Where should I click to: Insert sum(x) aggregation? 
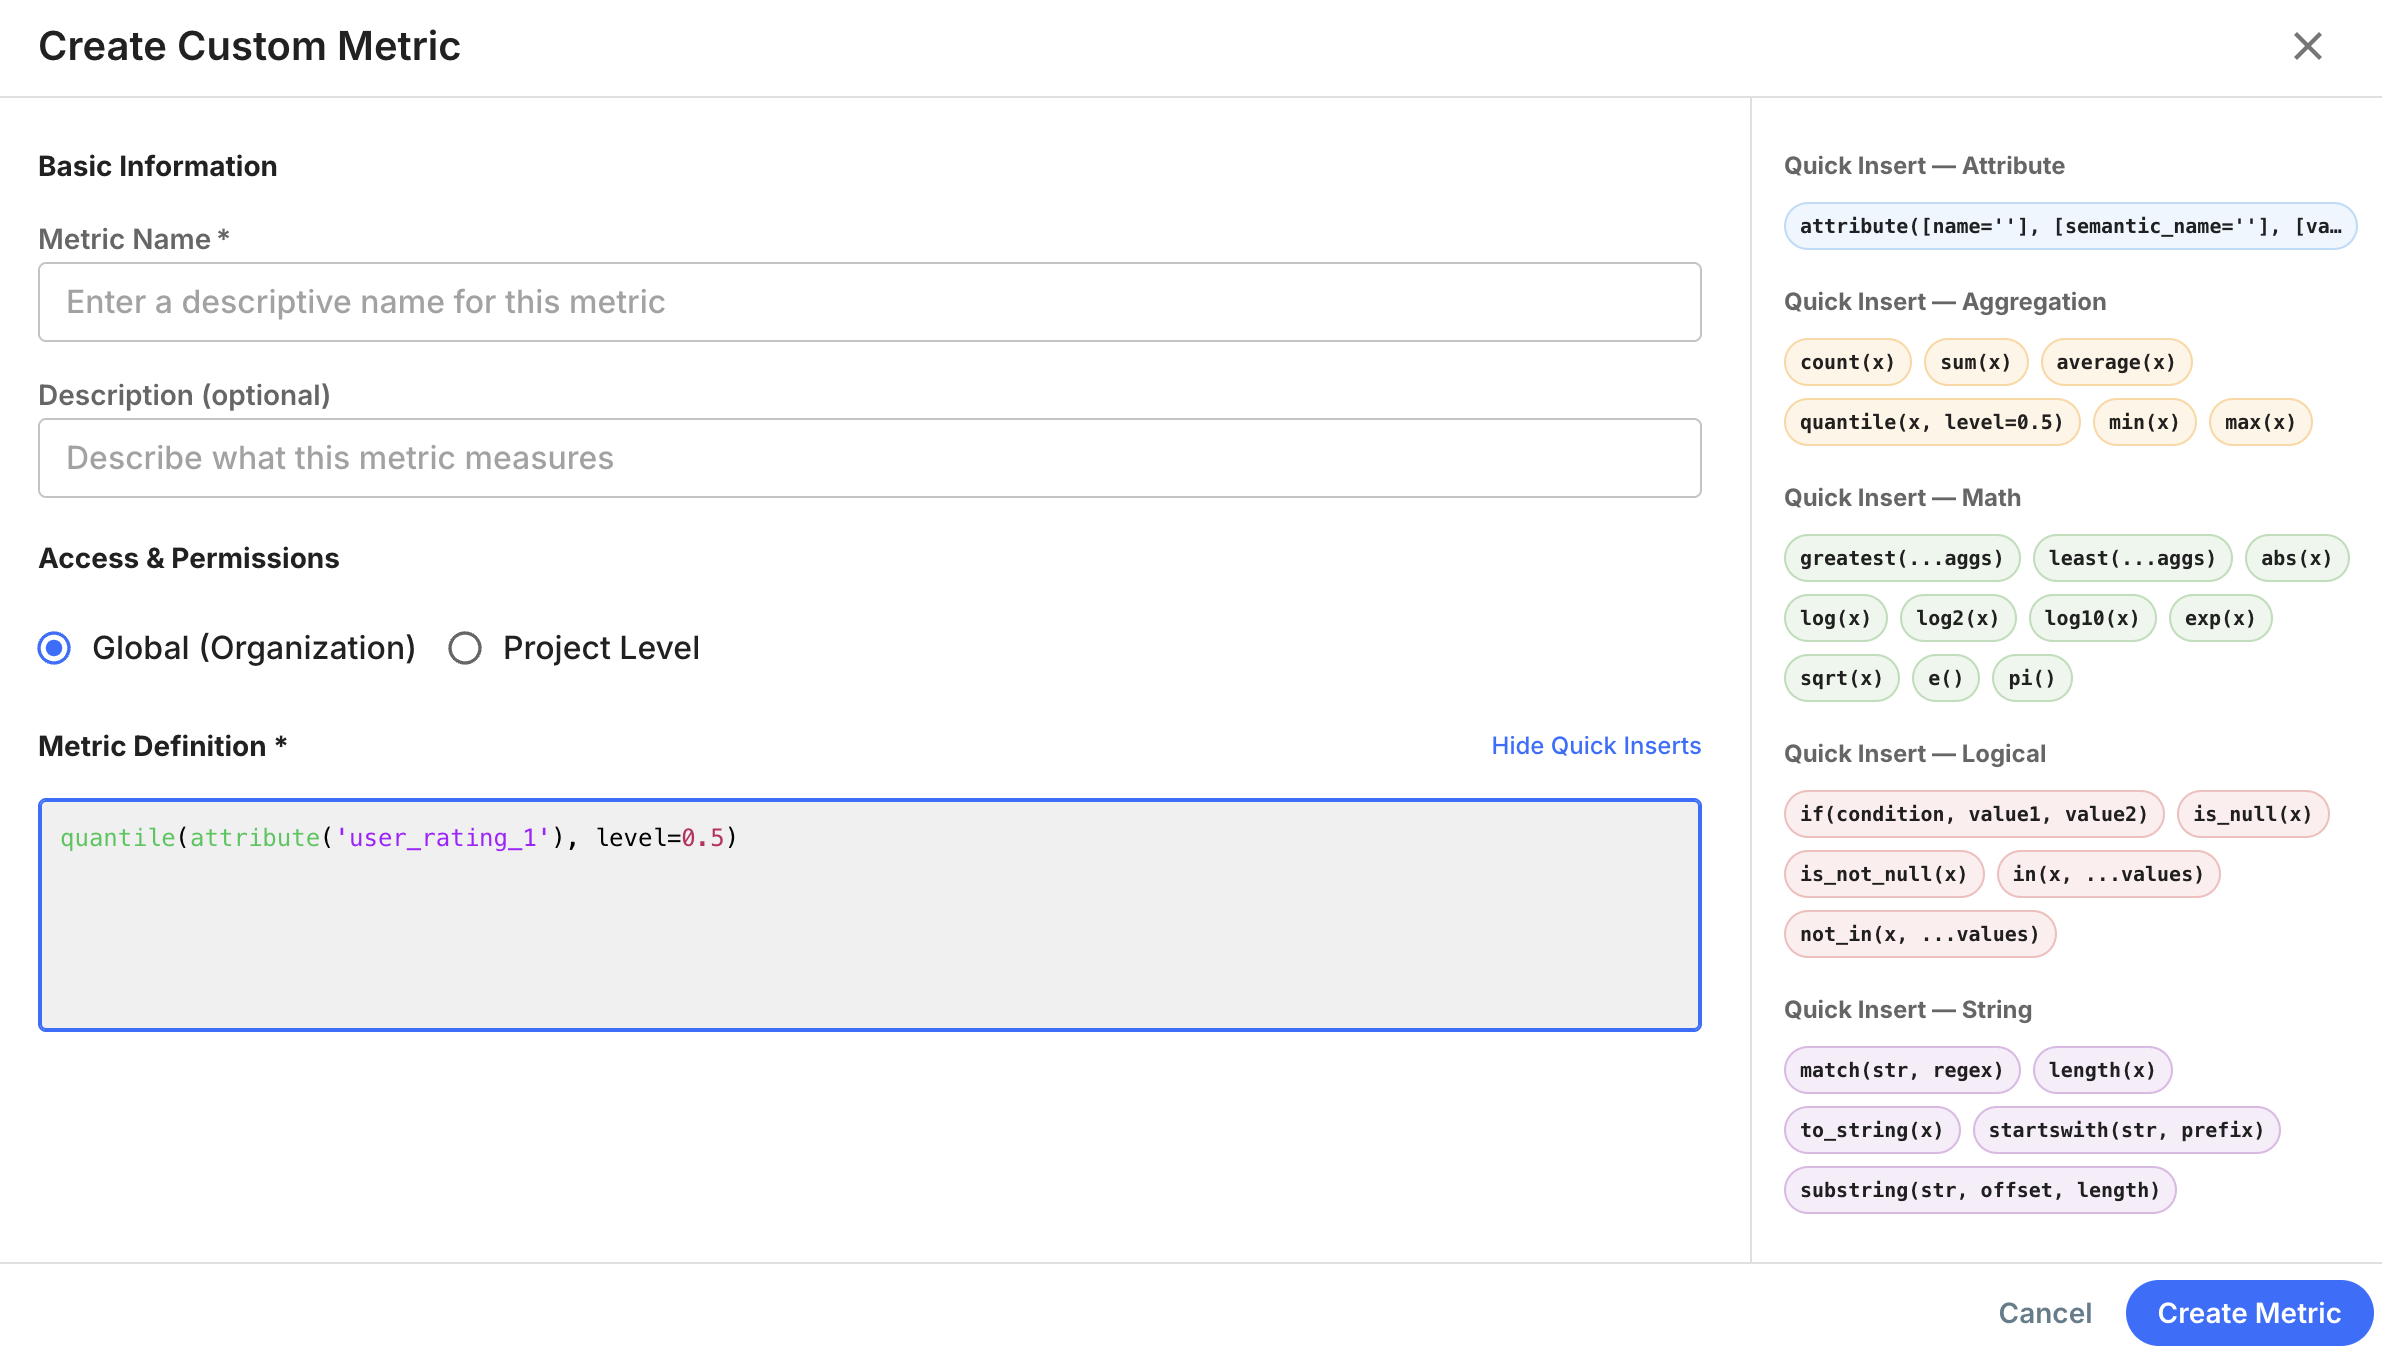tap(1975, 362)
